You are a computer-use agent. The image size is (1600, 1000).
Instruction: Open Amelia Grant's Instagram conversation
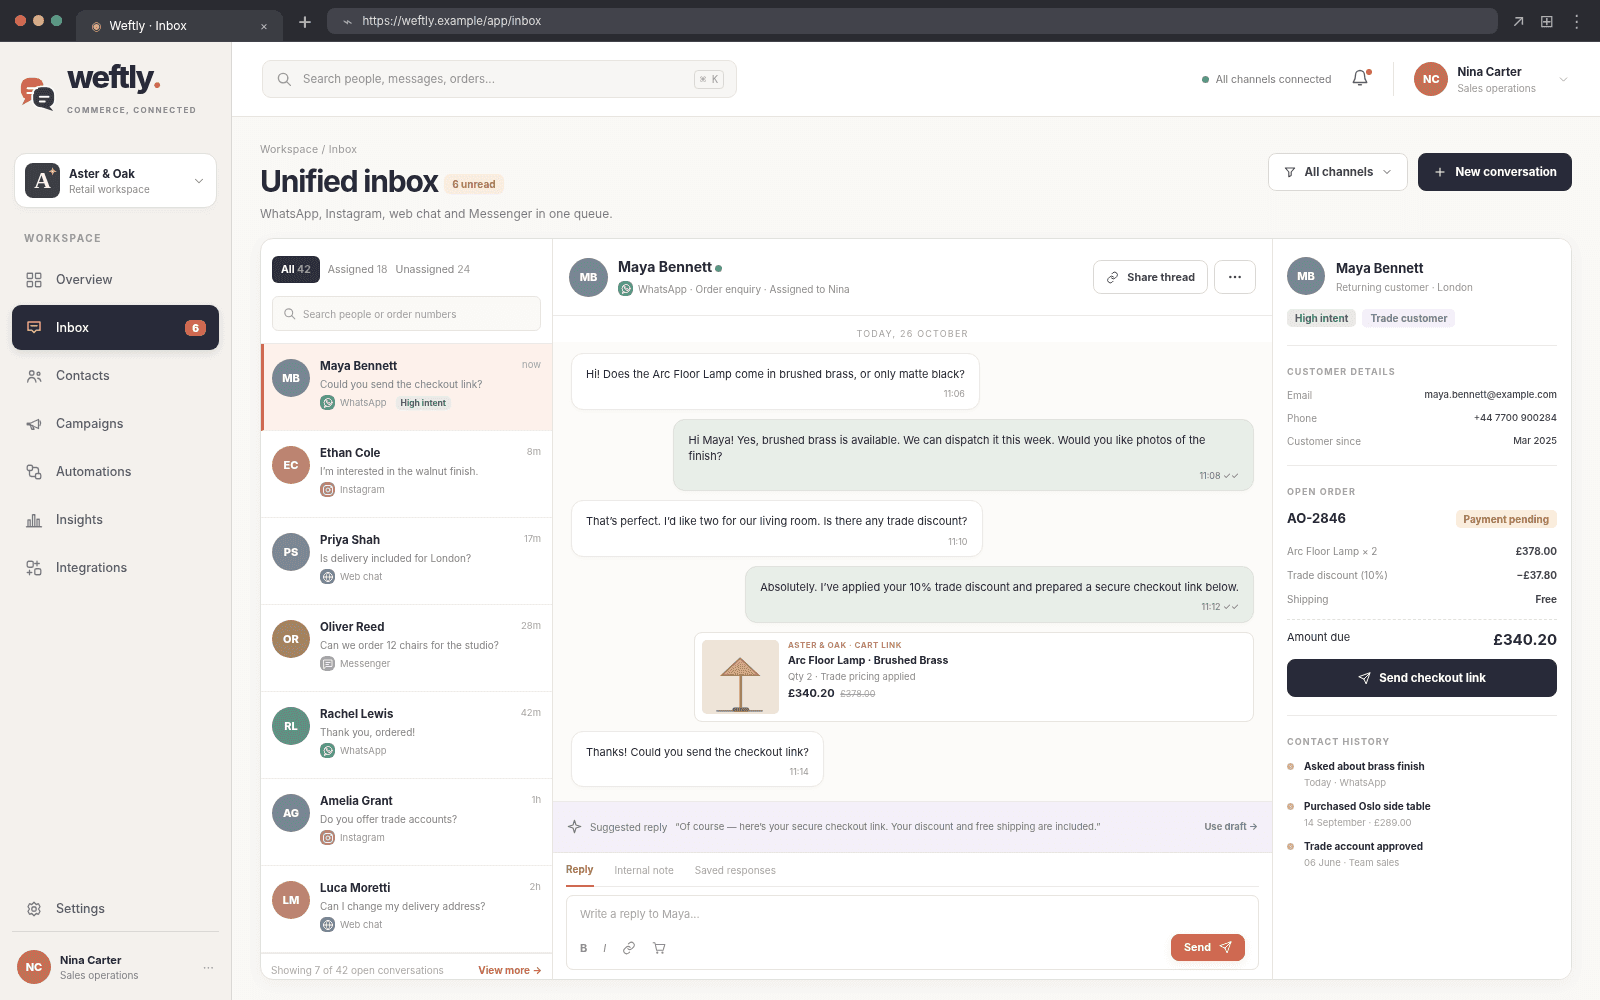[406, 822]
